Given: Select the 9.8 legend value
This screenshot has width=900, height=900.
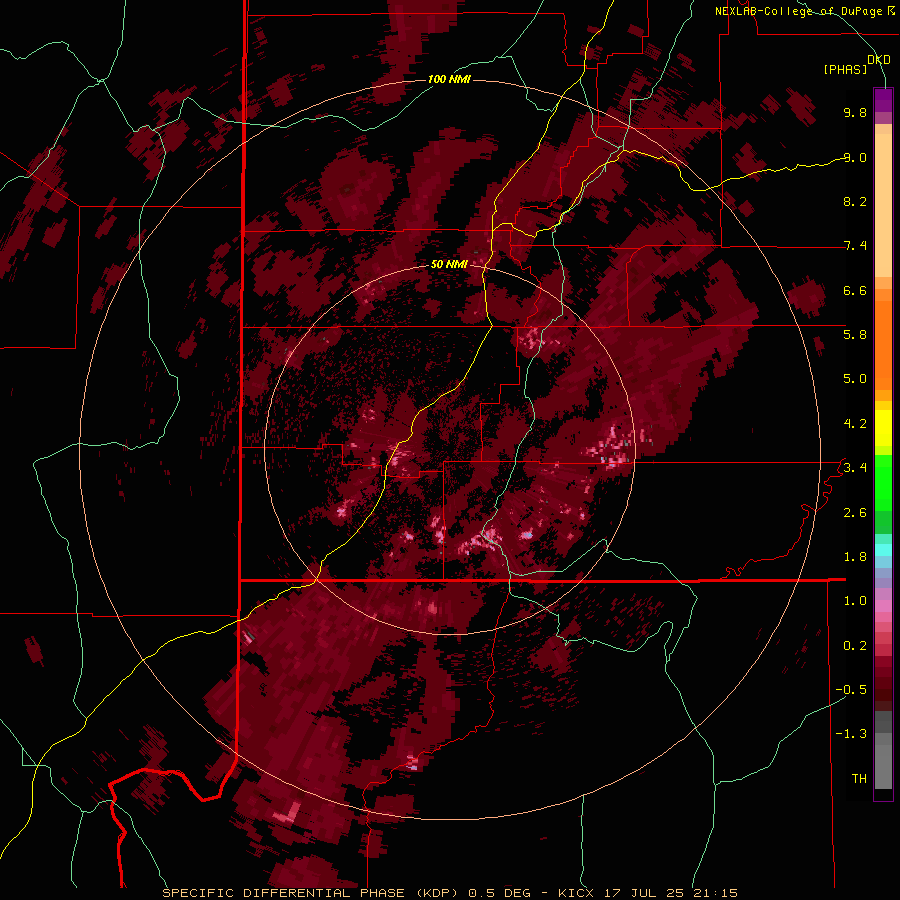Looking at the screenshot, I should (x=855, y=112).
